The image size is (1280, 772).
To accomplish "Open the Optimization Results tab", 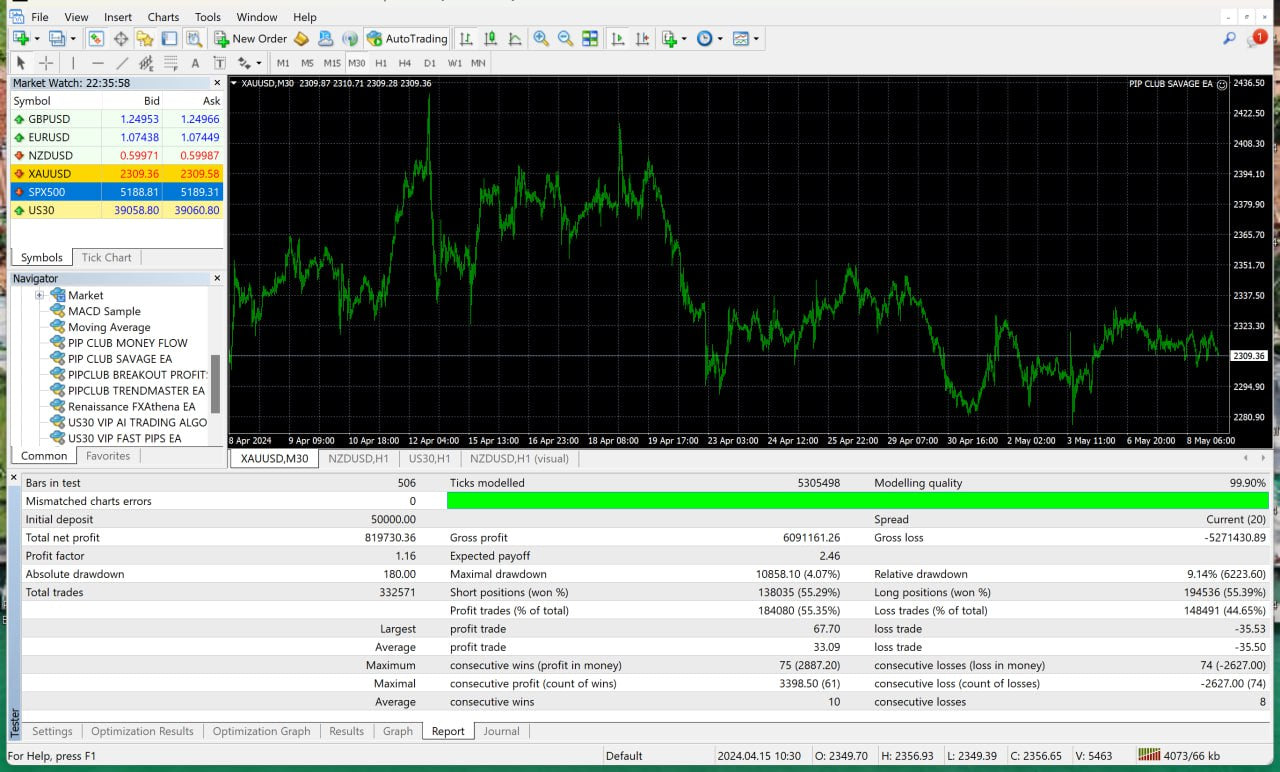I will coord(142,731).
